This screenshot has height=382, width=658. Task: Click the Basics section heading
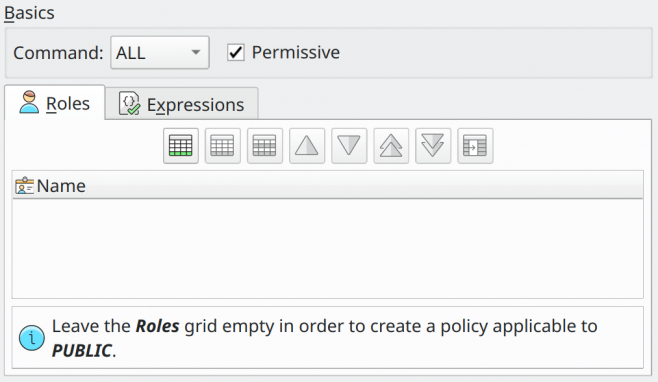click(x=29, y=13)
